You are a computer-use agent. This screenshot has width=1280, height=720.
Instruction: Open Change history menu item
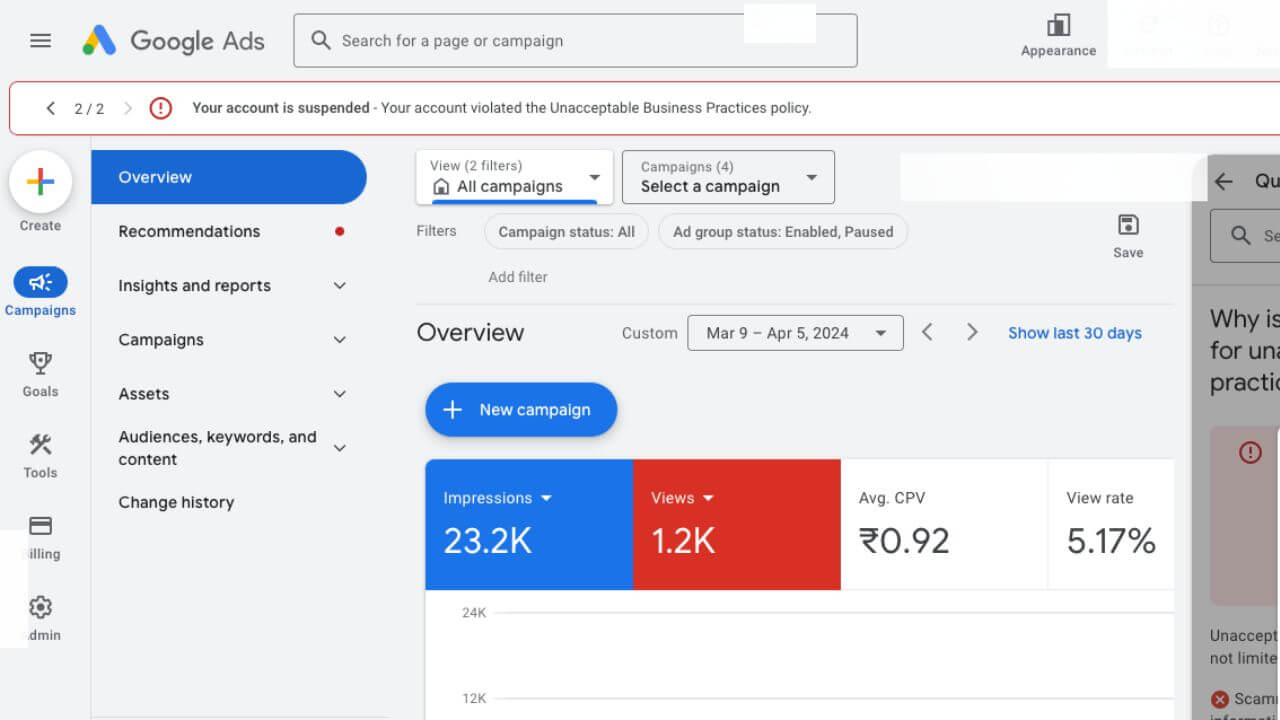tap(176, 502)
